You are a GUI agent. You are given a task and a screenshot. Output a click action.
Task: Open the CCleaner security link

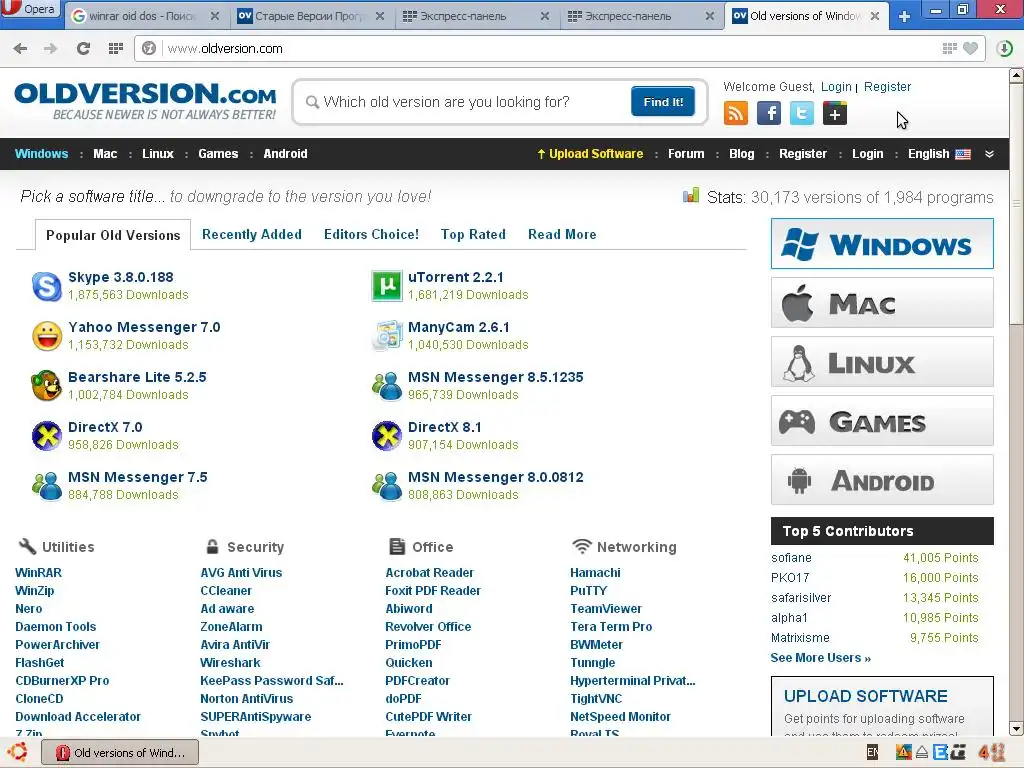click(x=226, y=590)
